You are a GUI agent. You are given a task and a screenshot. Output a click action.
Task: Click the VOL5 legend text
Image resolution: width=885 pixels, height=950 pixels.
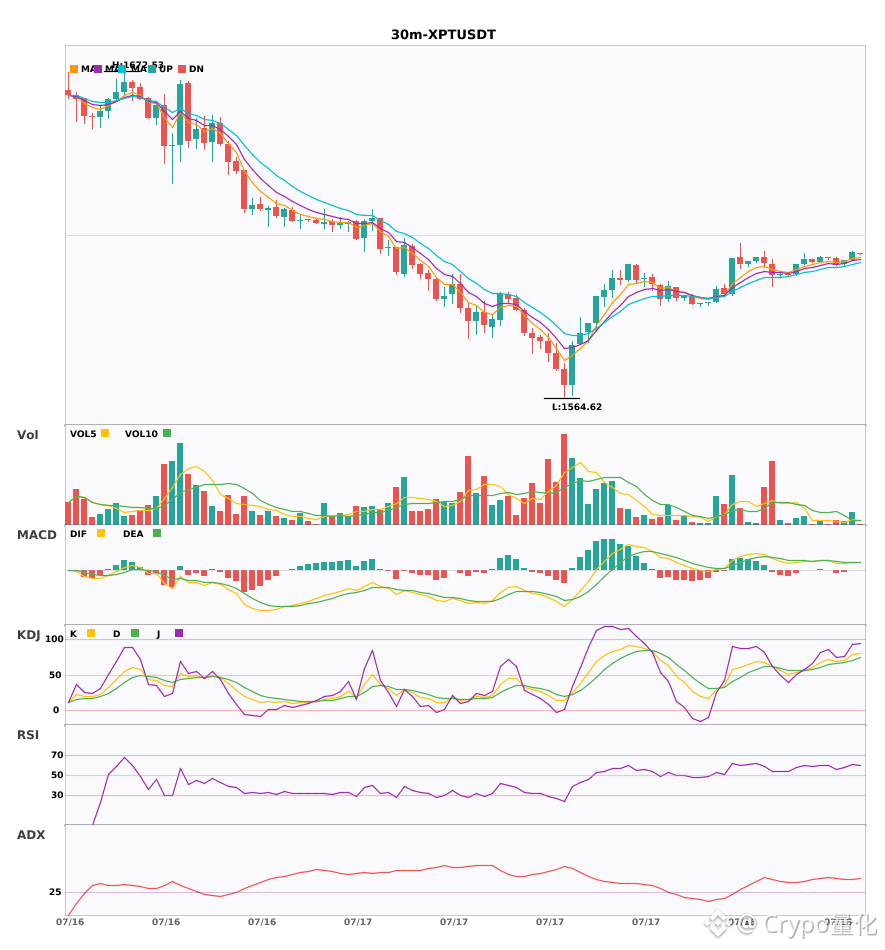coord(83,434)
